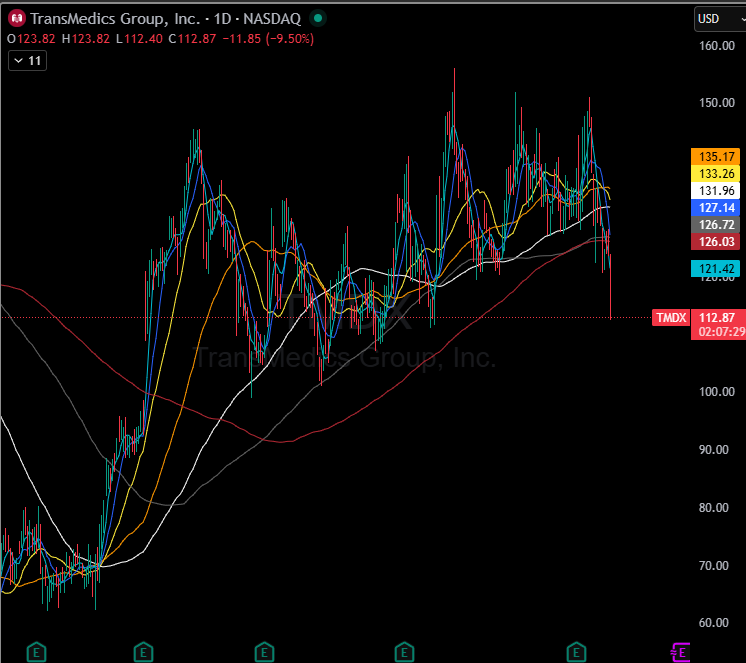This screenshot has width=746, height=663.
Task: Click the gray 126.72 moving average label
Action: (715, 224)
